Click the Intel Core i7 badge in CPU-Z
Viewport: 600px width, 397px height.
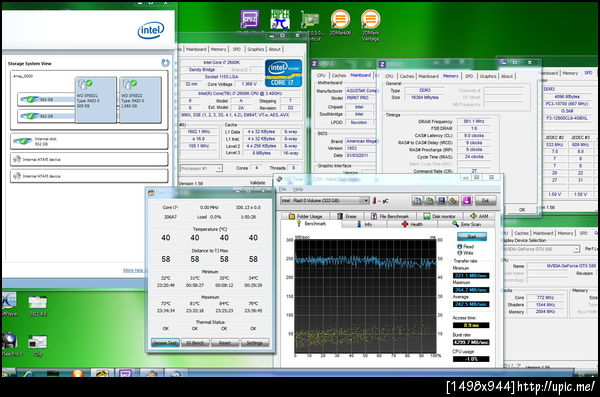[x=283, y=73]
